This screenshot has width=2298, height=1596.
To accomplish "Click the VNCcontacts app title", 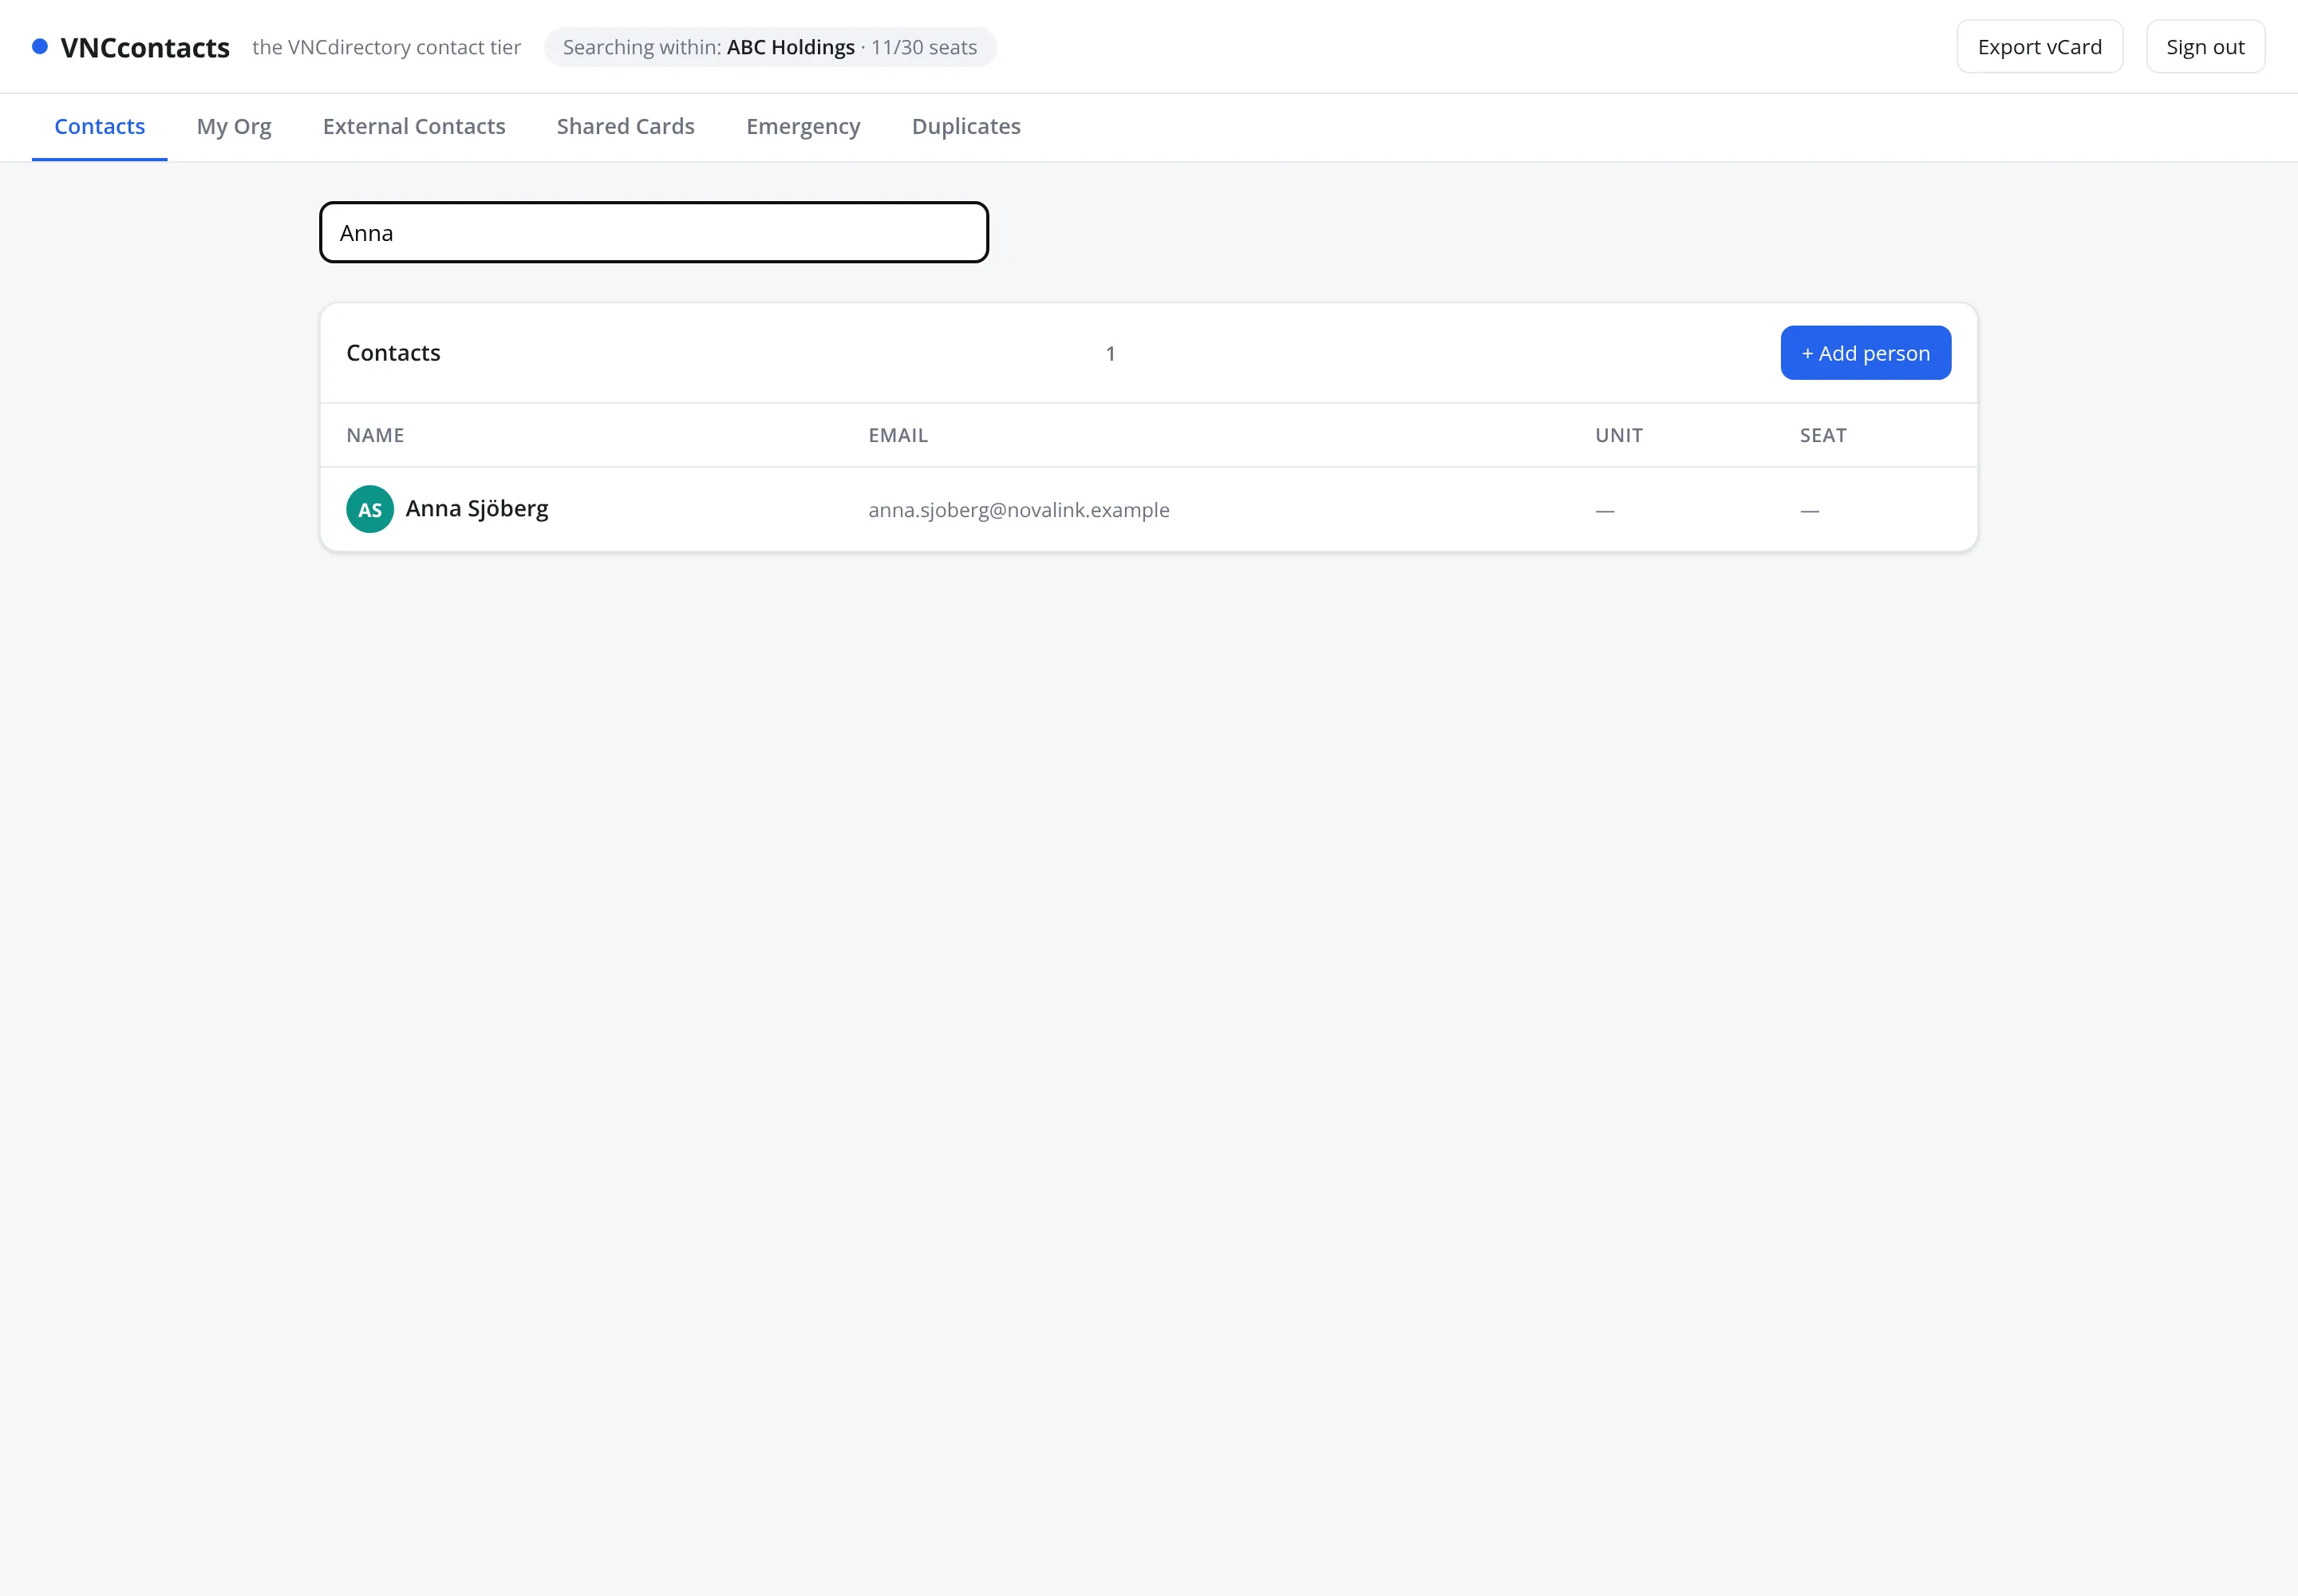I will (145, 47).
